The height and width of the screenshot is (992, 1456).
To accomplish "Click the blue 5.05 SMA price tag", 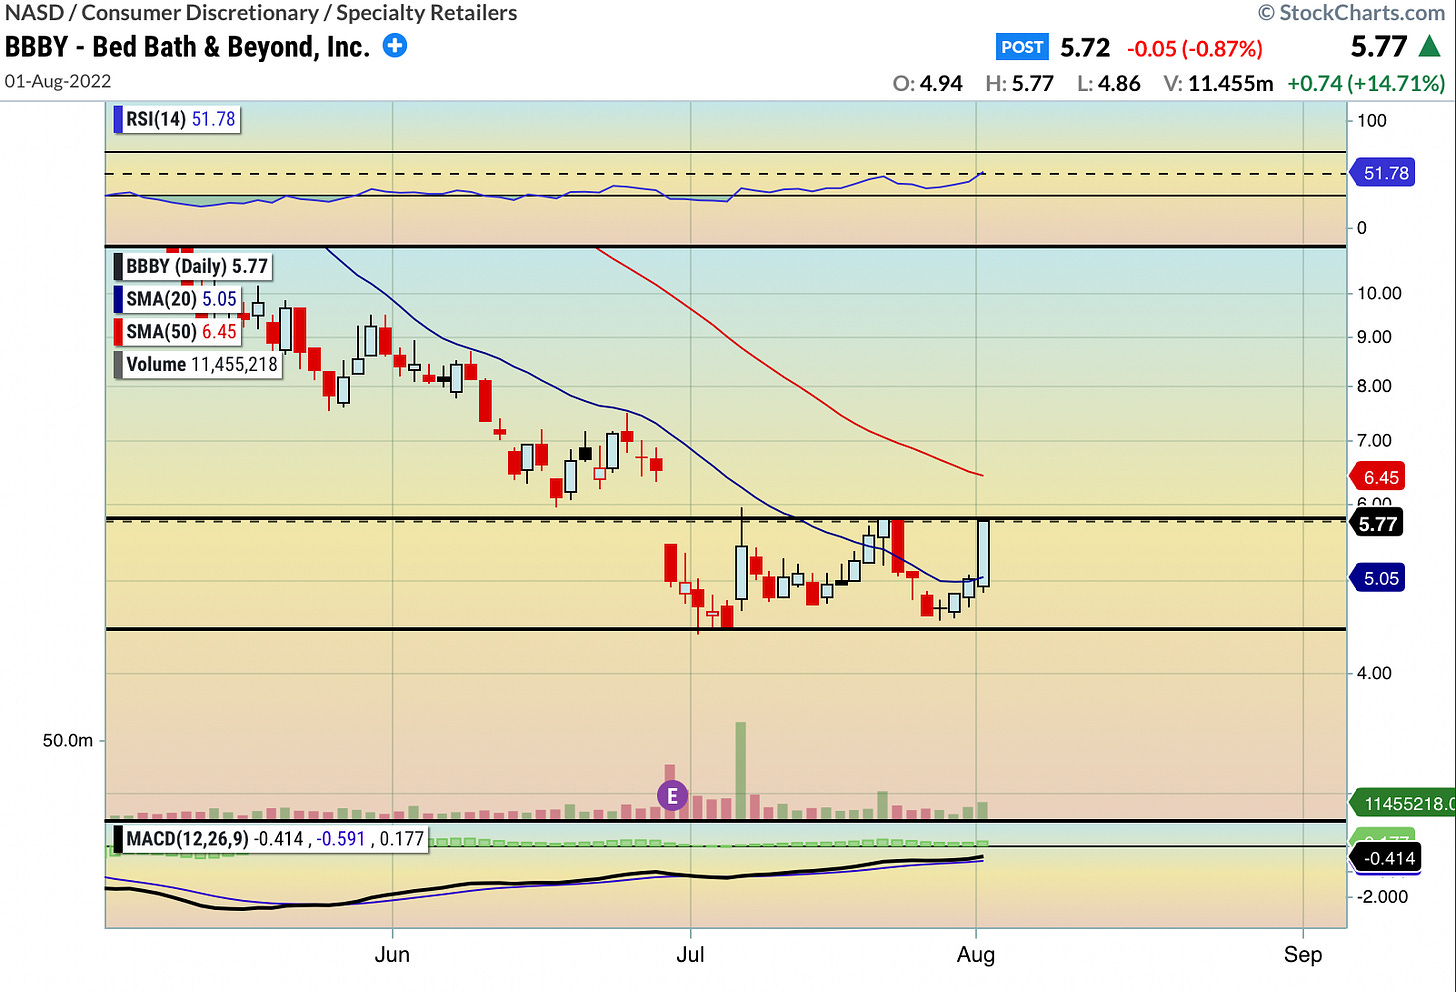I will click(1378, 578).
